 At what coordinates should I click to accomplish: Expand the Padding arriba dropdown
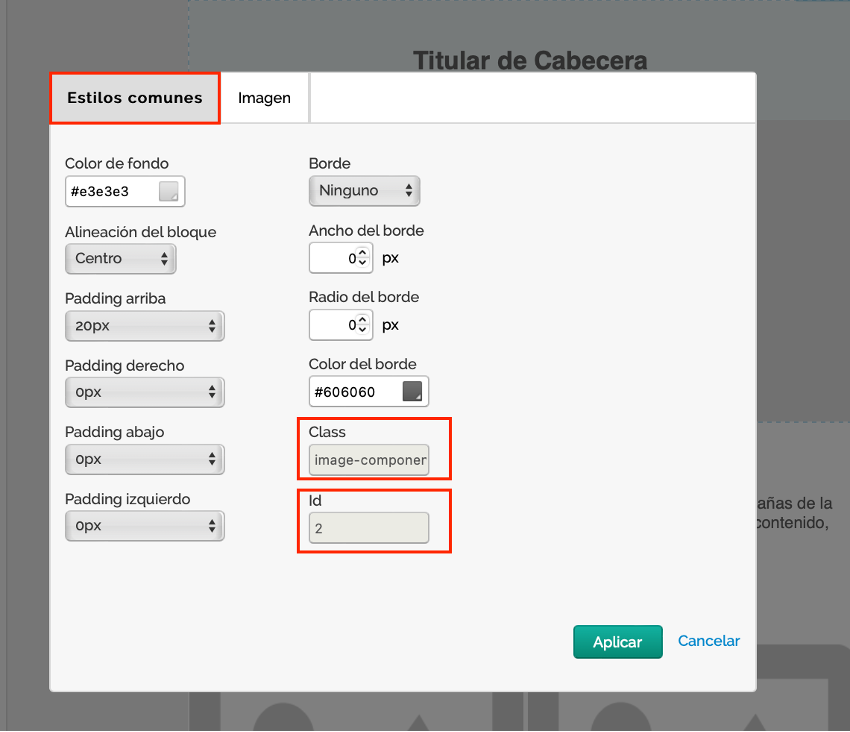(144, 326)
